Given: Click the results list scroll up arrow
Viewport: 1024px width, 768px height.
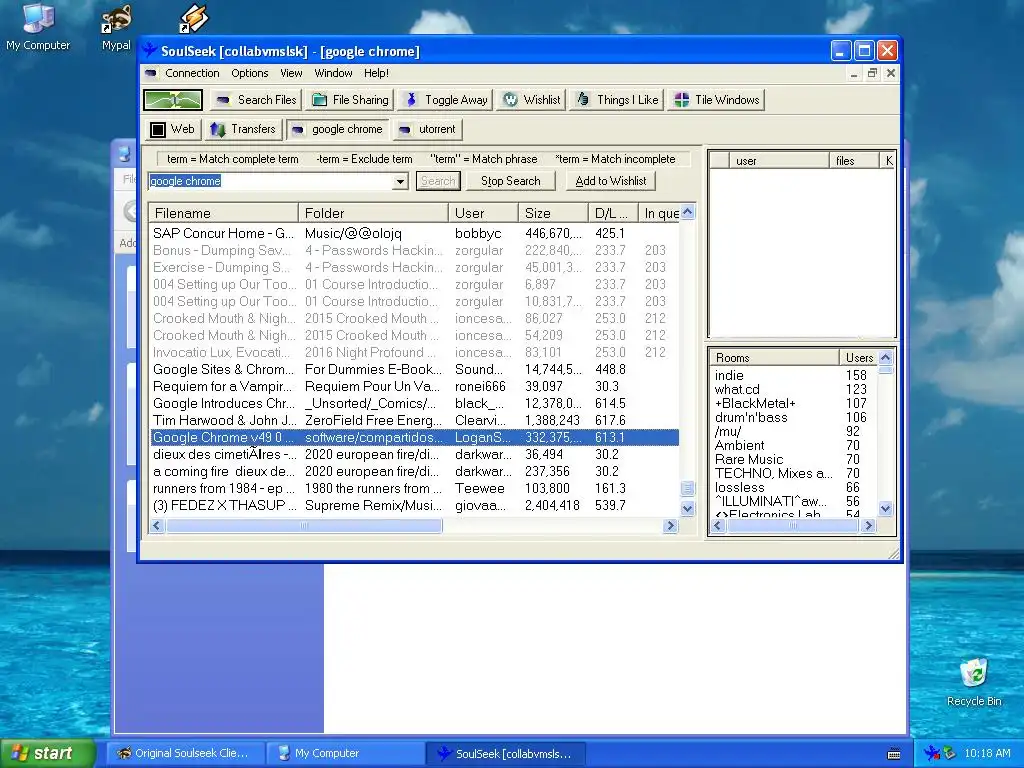Looking at the screenshot, I should pyautogui.click(x=687, y=212).
